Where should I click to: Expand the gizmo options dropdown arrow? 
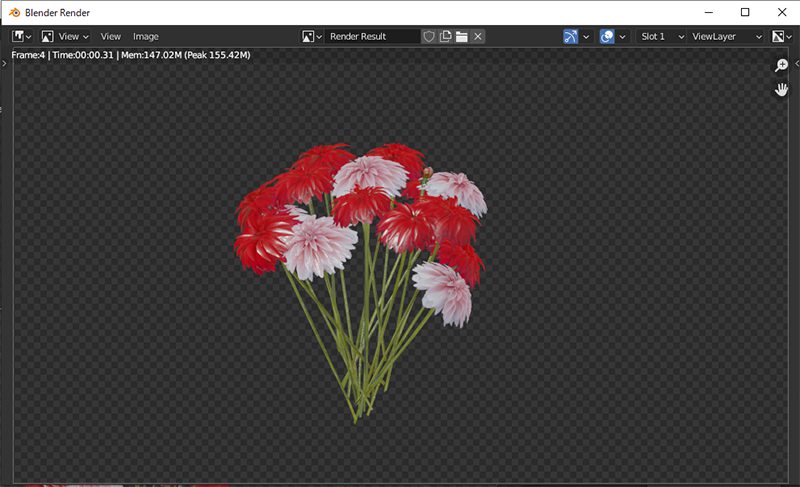tap(587, 36)
